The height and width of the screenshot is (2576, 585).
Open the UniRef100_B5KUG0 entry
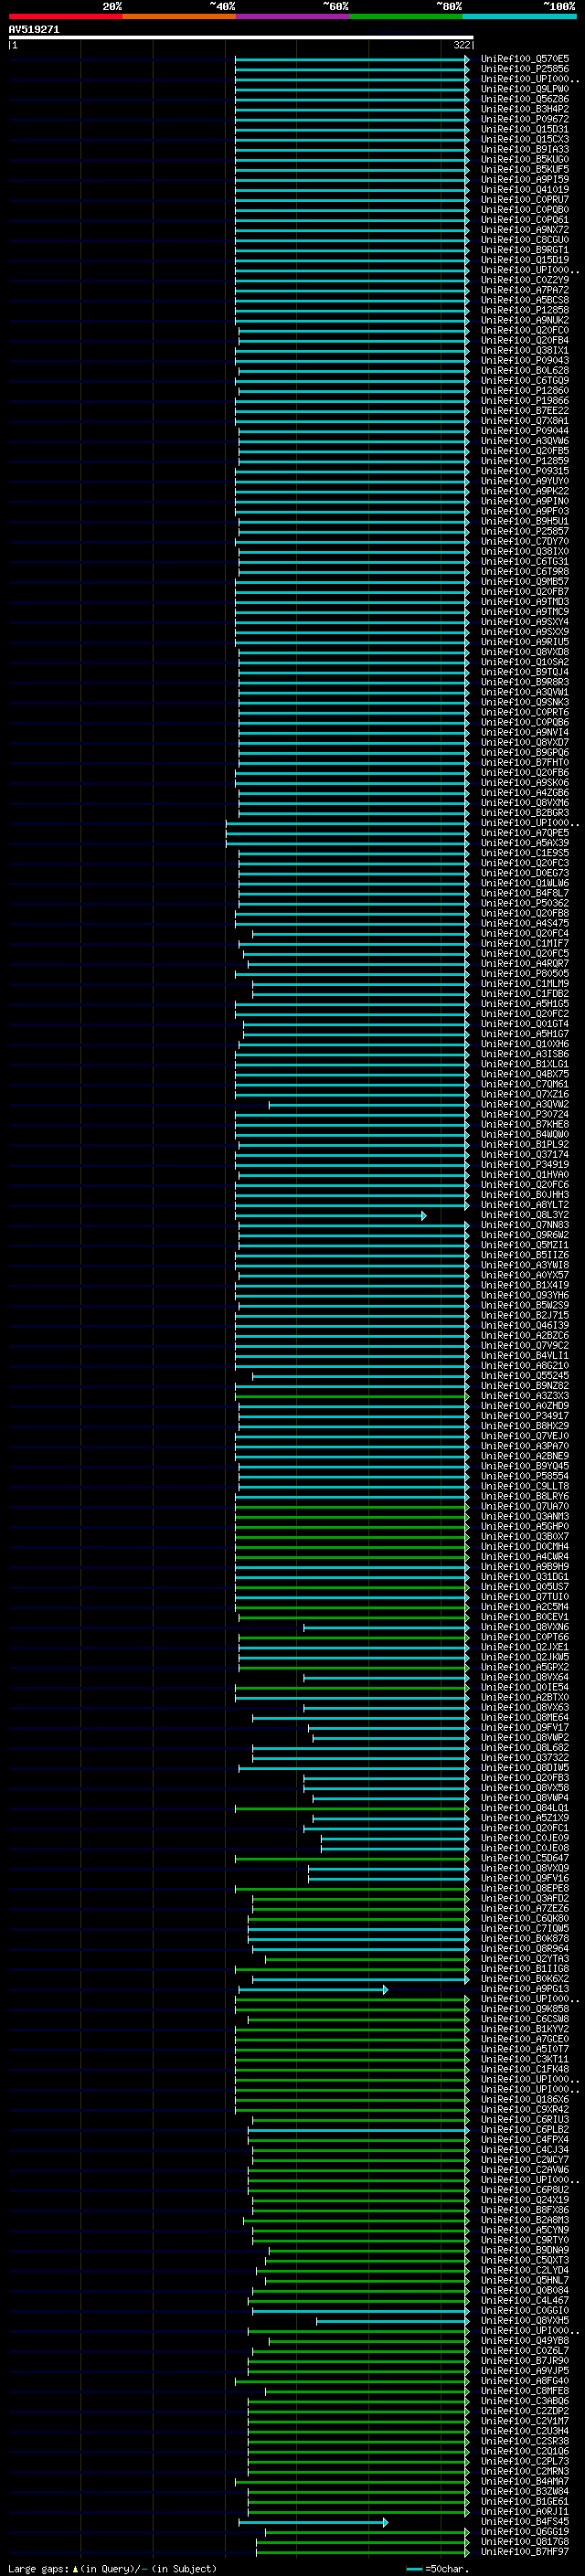pos(525,159)
